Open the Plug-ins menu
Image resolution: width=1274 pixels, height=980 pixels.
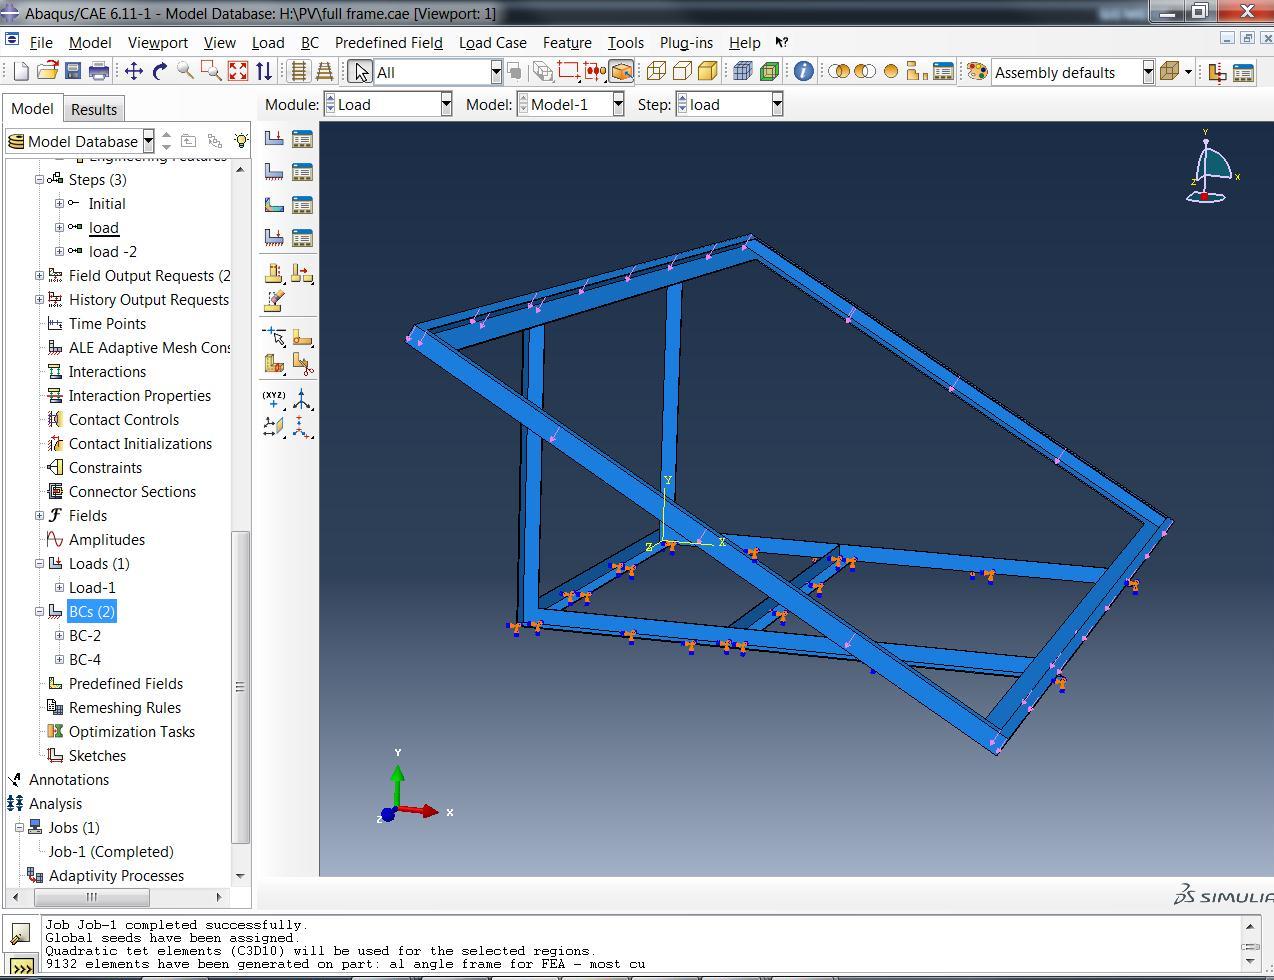pyautogui.click(x=686, y=43)
